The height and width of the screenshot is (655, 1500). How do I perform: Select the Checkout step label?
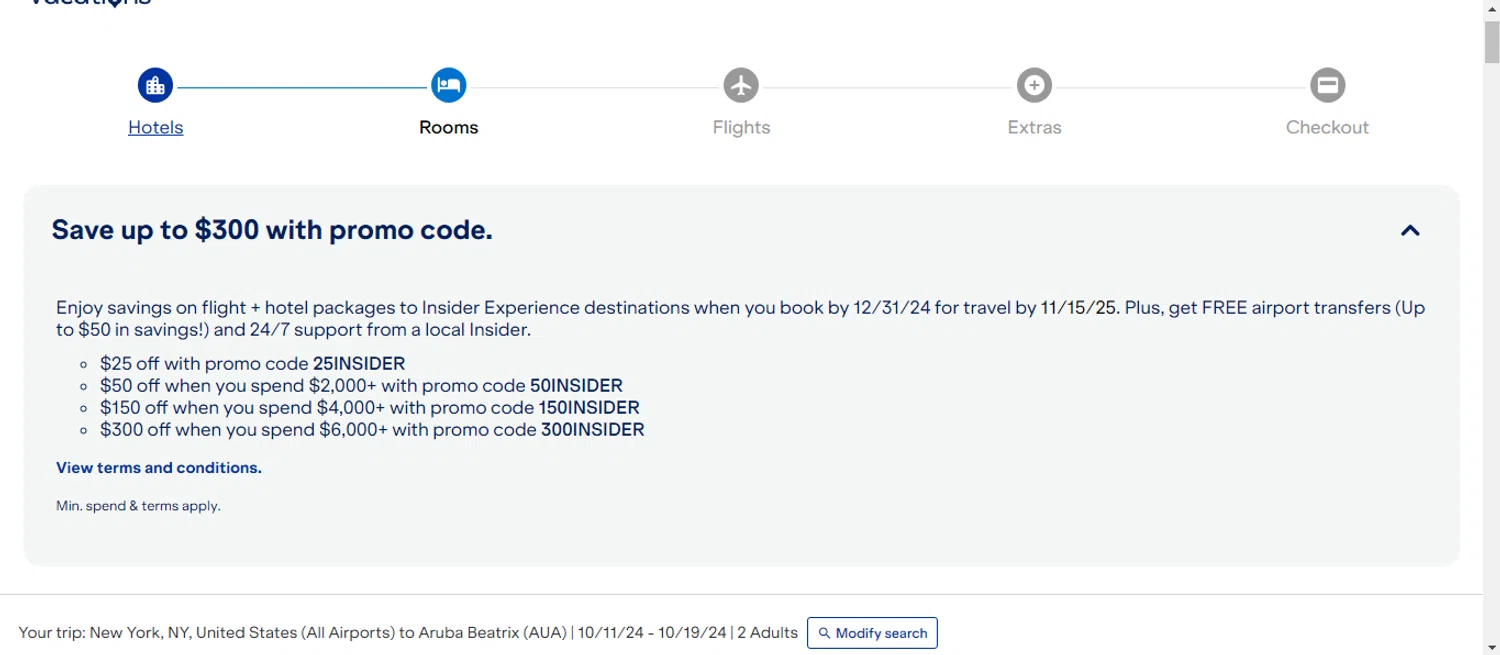1327,127
